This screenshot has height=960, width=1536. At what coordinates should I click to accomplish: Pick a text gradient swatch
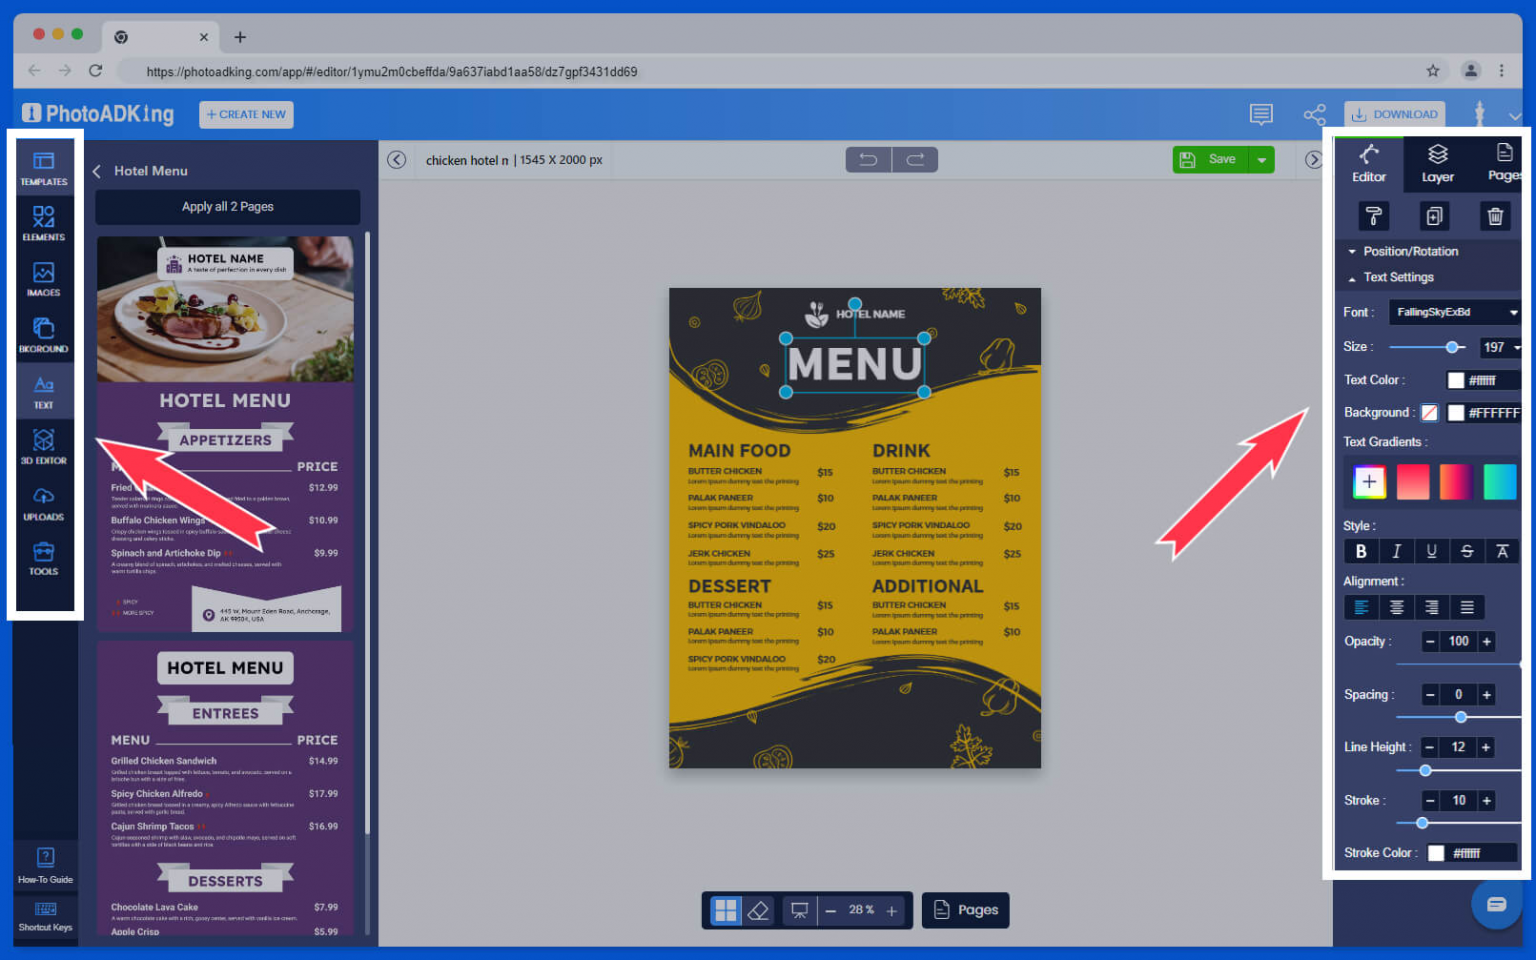coord(1413,481)
